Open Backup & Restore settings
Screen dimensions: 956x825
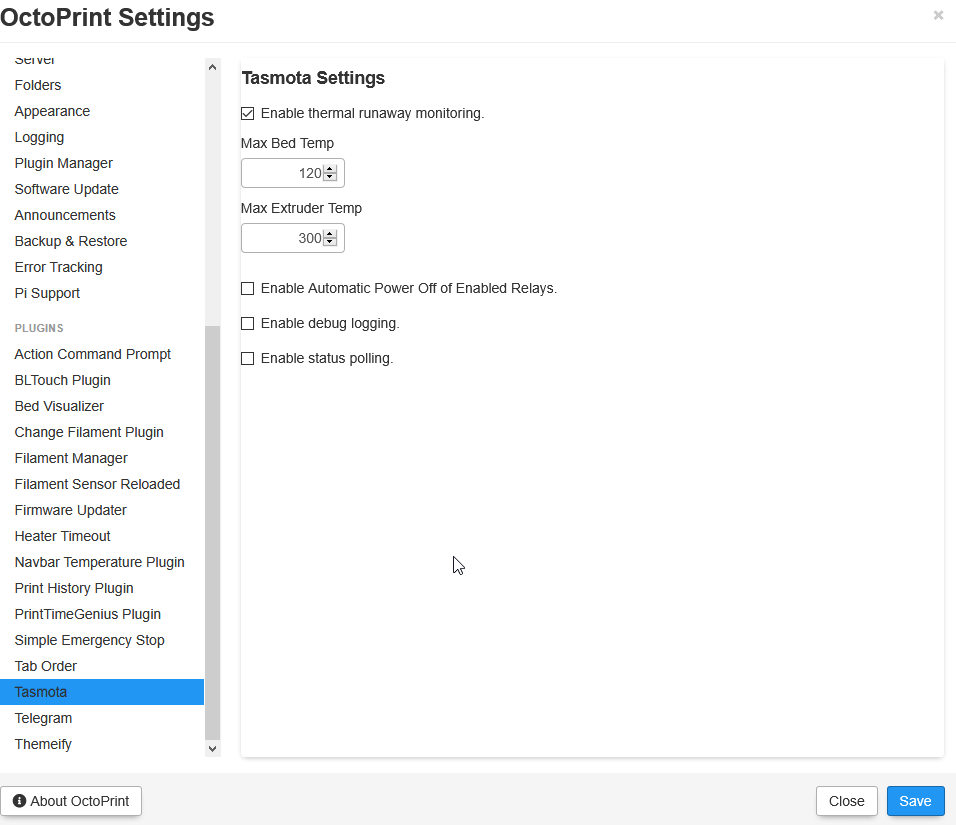[71, 241]
